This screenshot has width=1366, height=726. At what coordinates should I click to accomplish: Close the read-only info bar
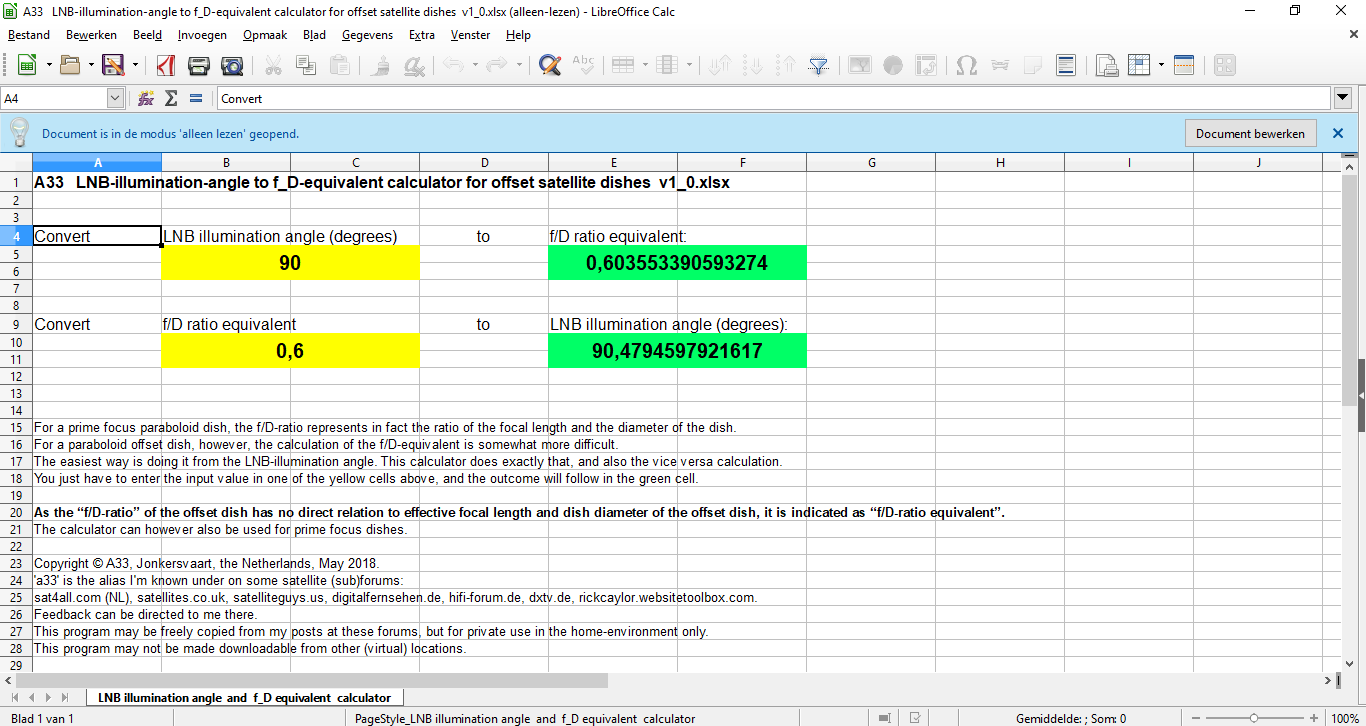(1338, 133)
